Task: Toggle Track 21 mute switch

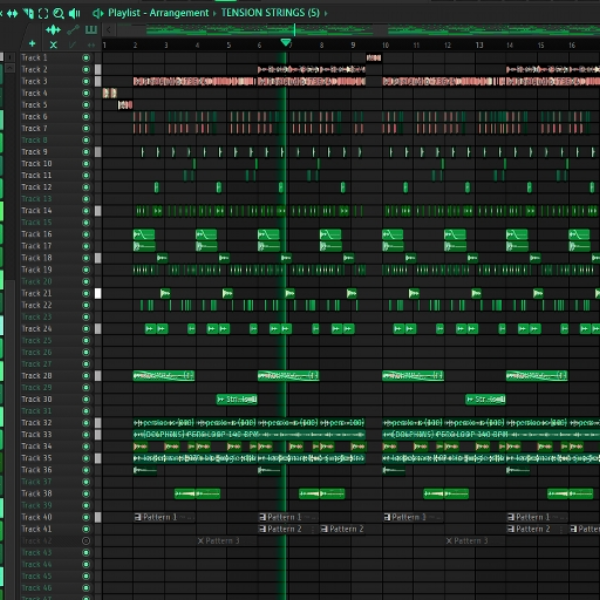Action: point(86,293)
